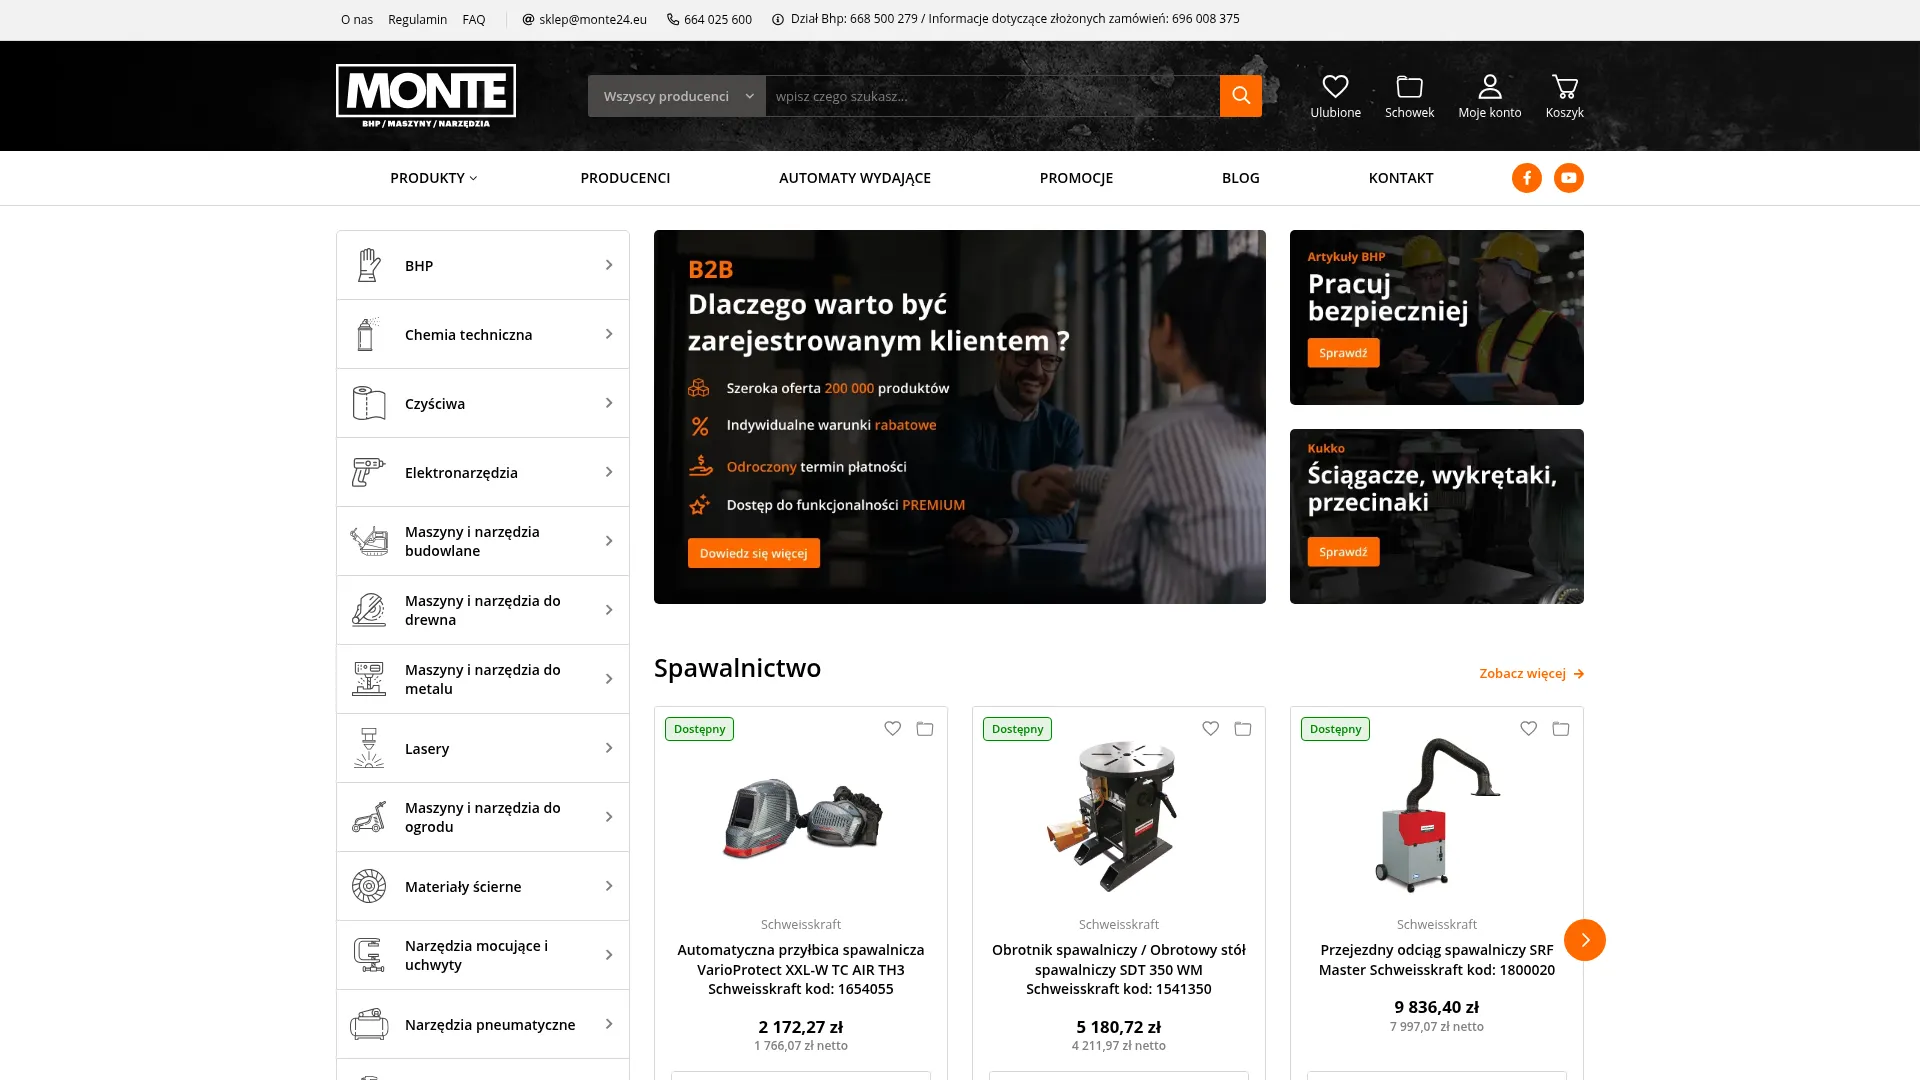Expand Elektronarzędzia chevron
Screen dimensions: 1920x1080
point(609,472)
